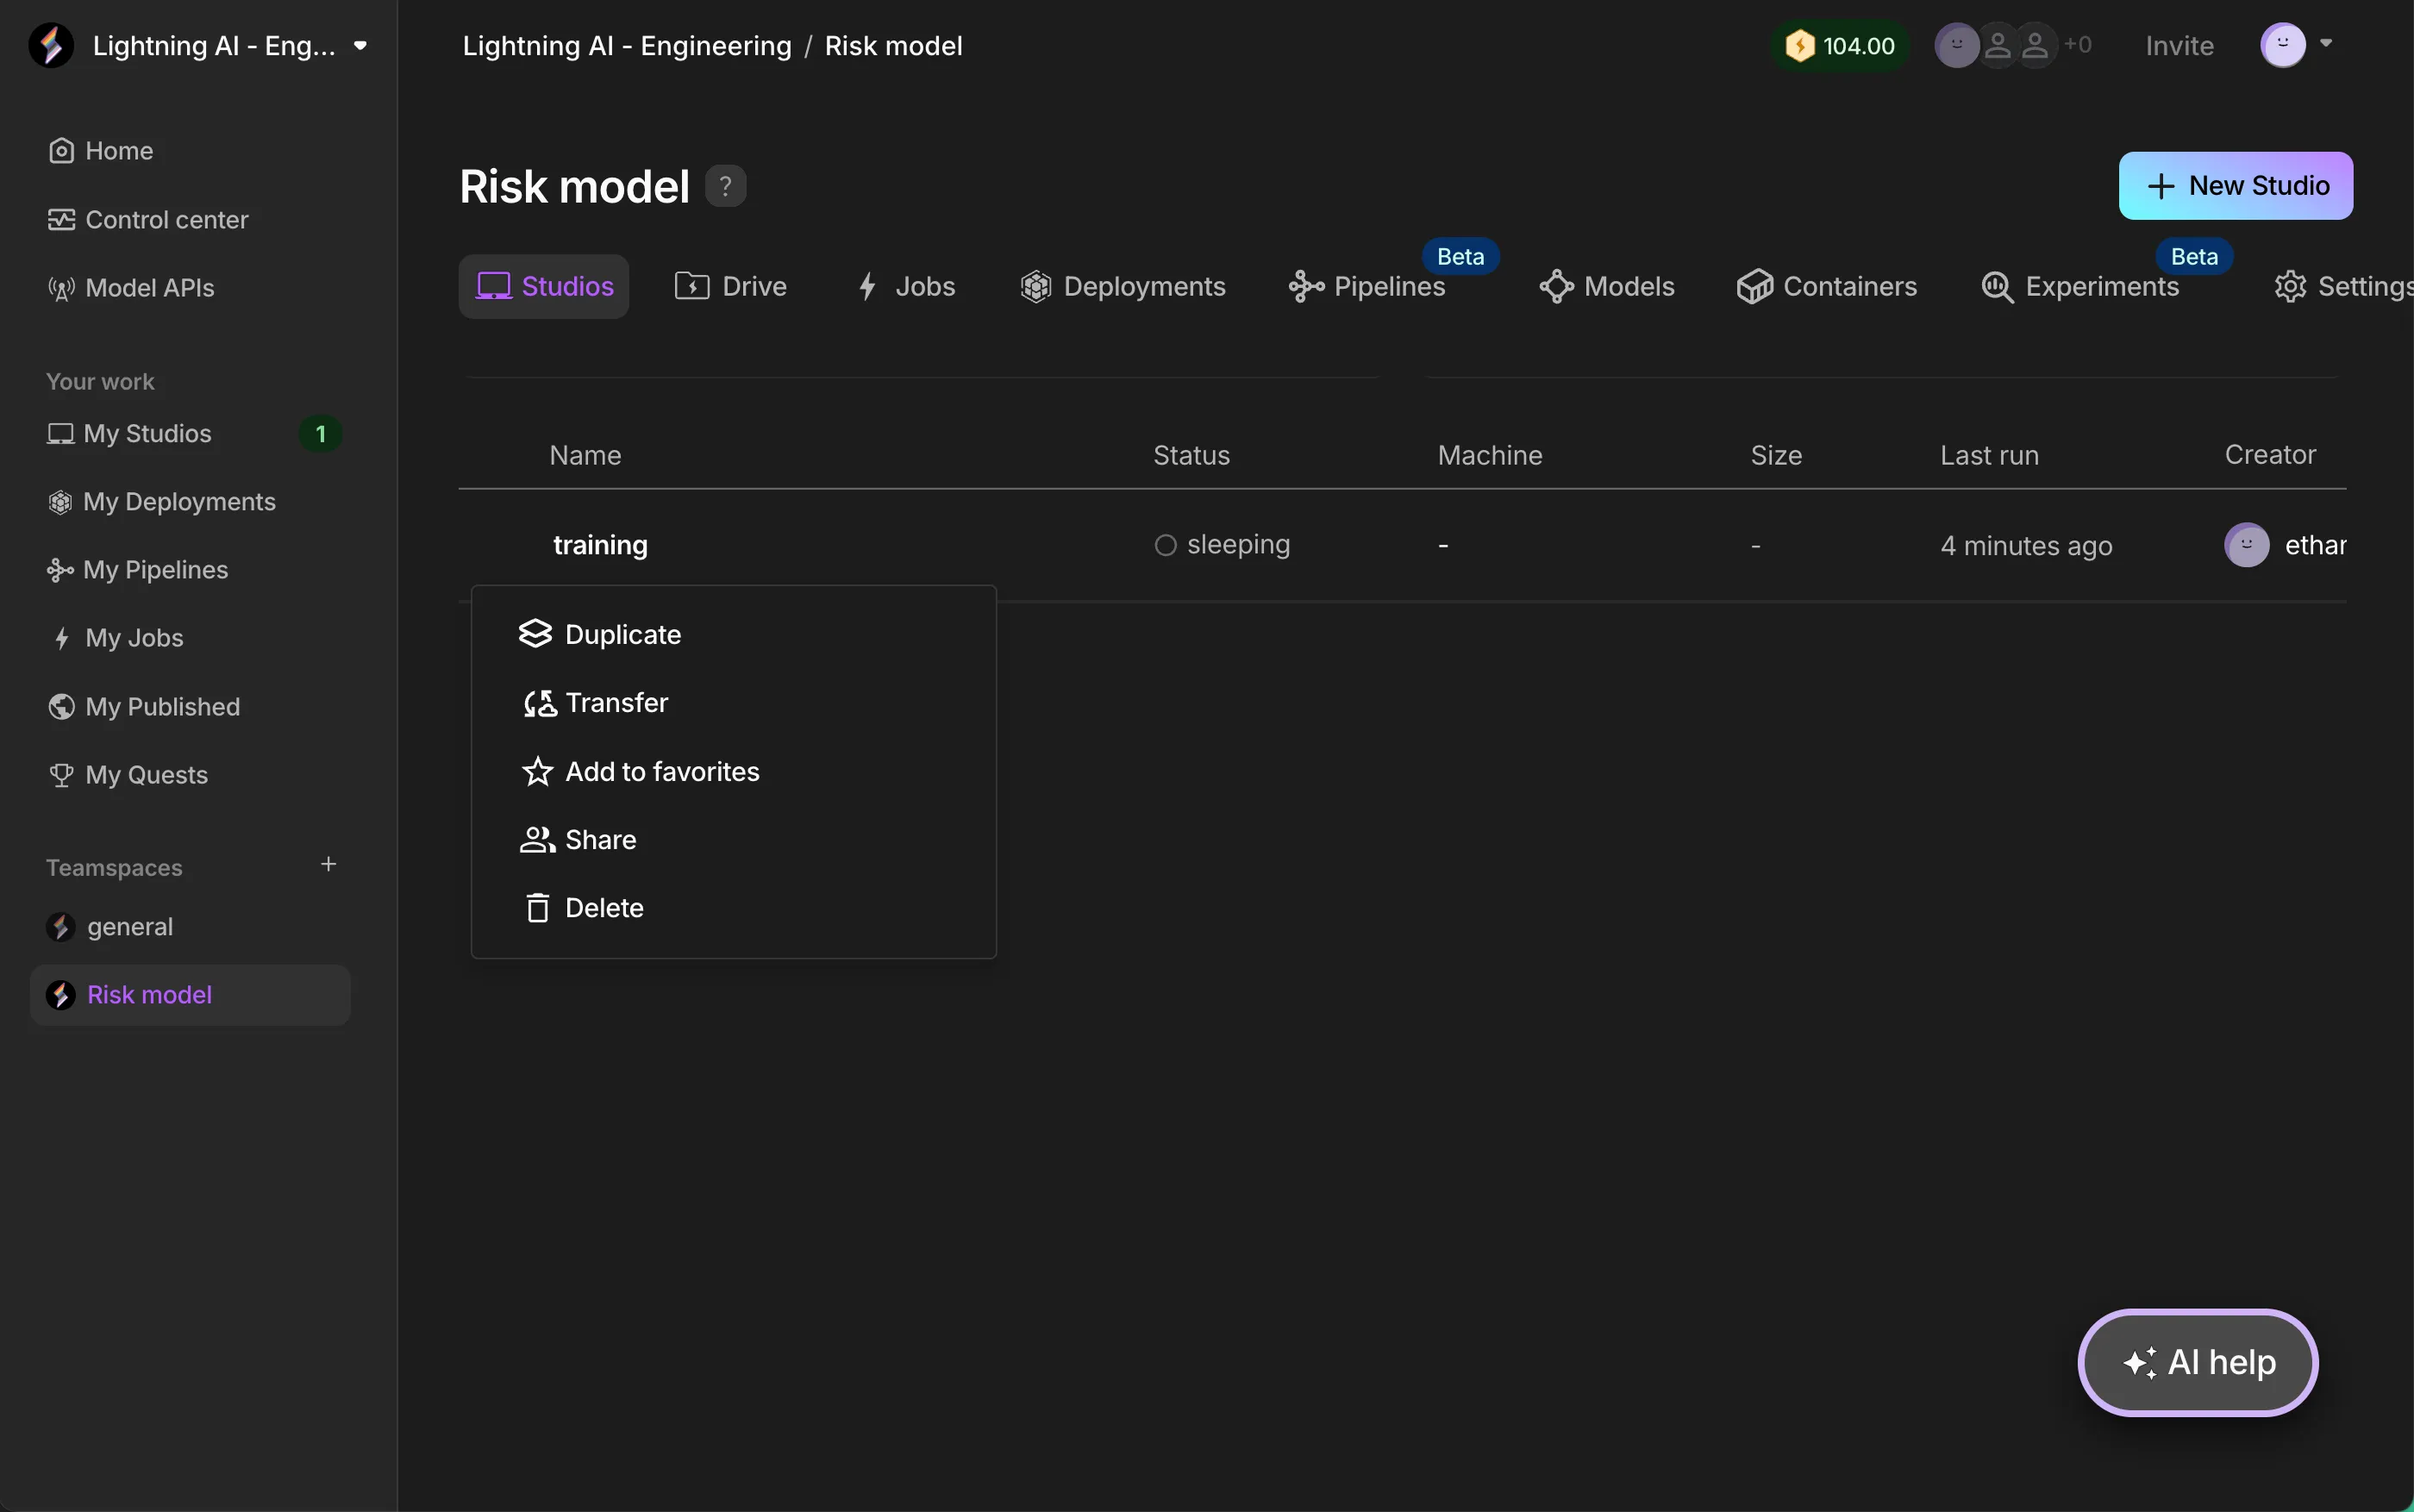Image resolution: width=2414 pixels, height=1512 pixels.
Task: Open the organization switcher dropdown arrow
Action: point(360,46)
